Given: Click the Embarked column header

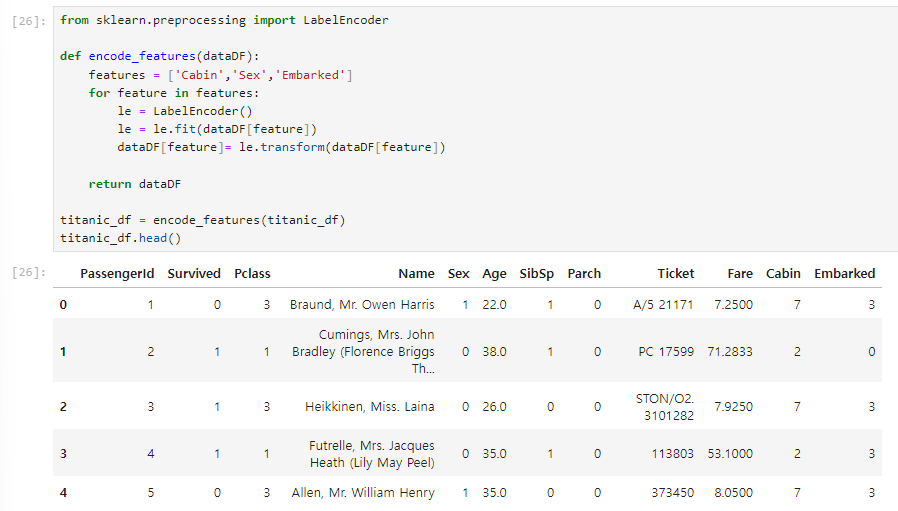Looking at the screenshot, I should 844,274.
